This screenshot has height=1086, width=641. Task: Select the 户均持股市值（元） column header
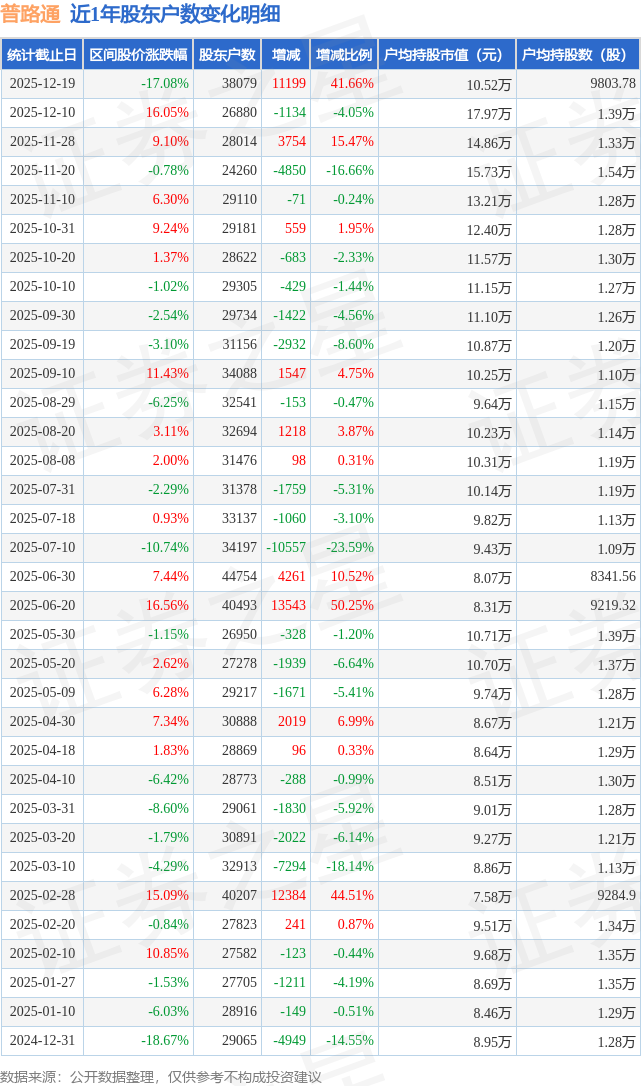[446, 55]
